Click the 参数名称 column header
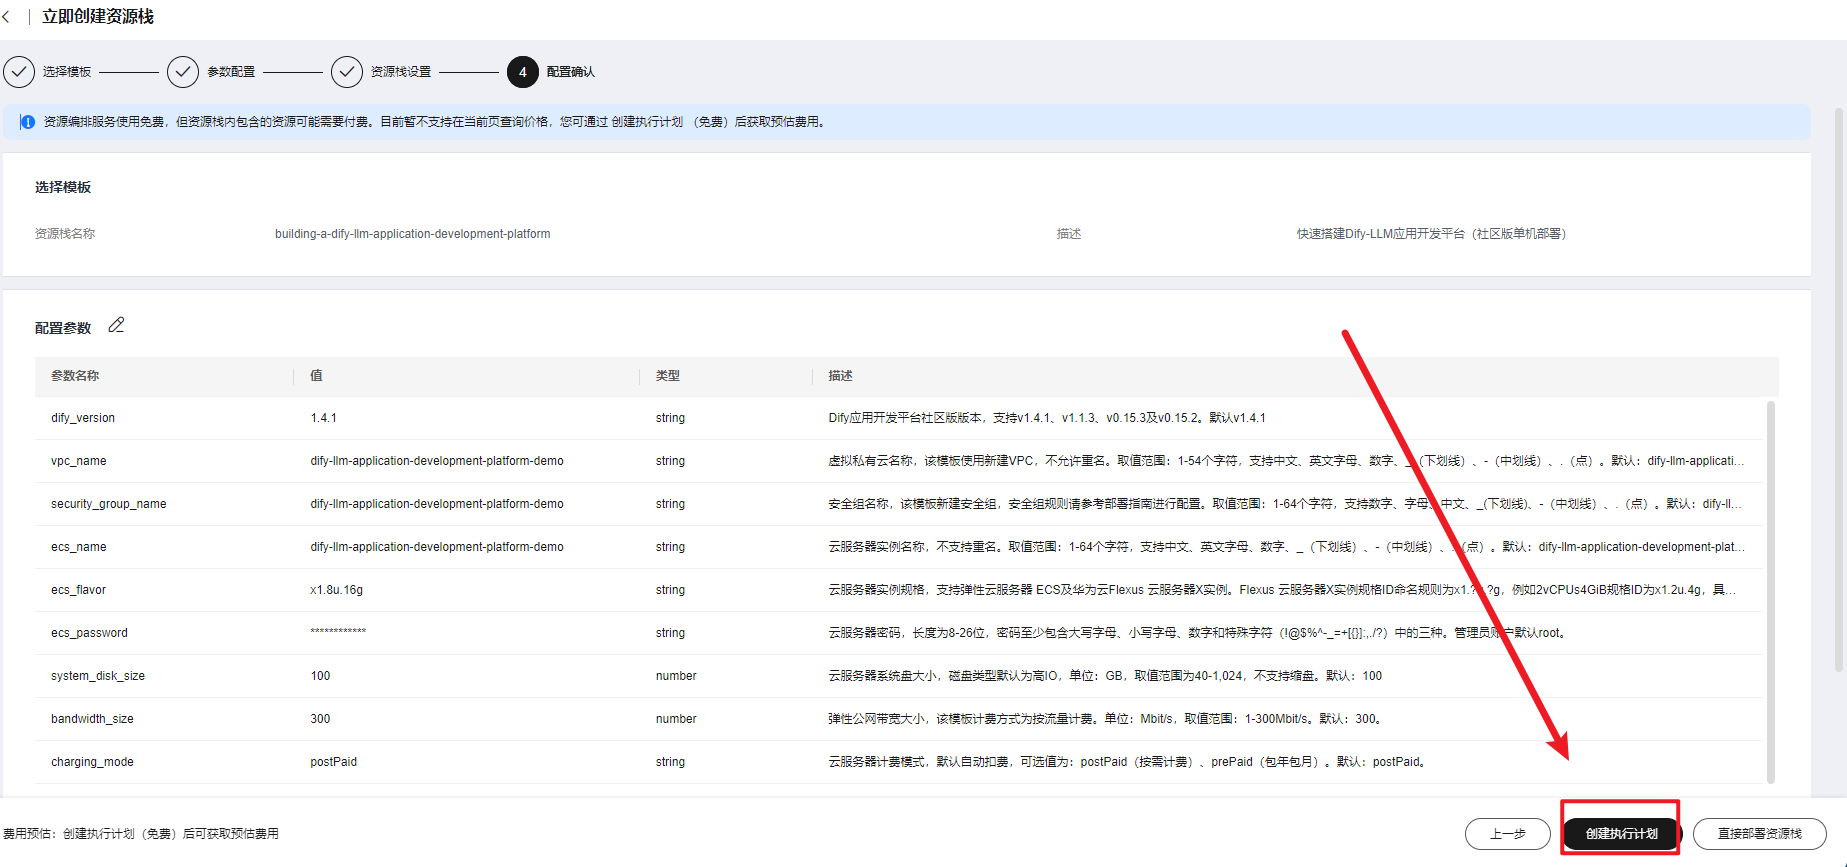The width and height of the screenshot is (1847, 867). (75, 376)
